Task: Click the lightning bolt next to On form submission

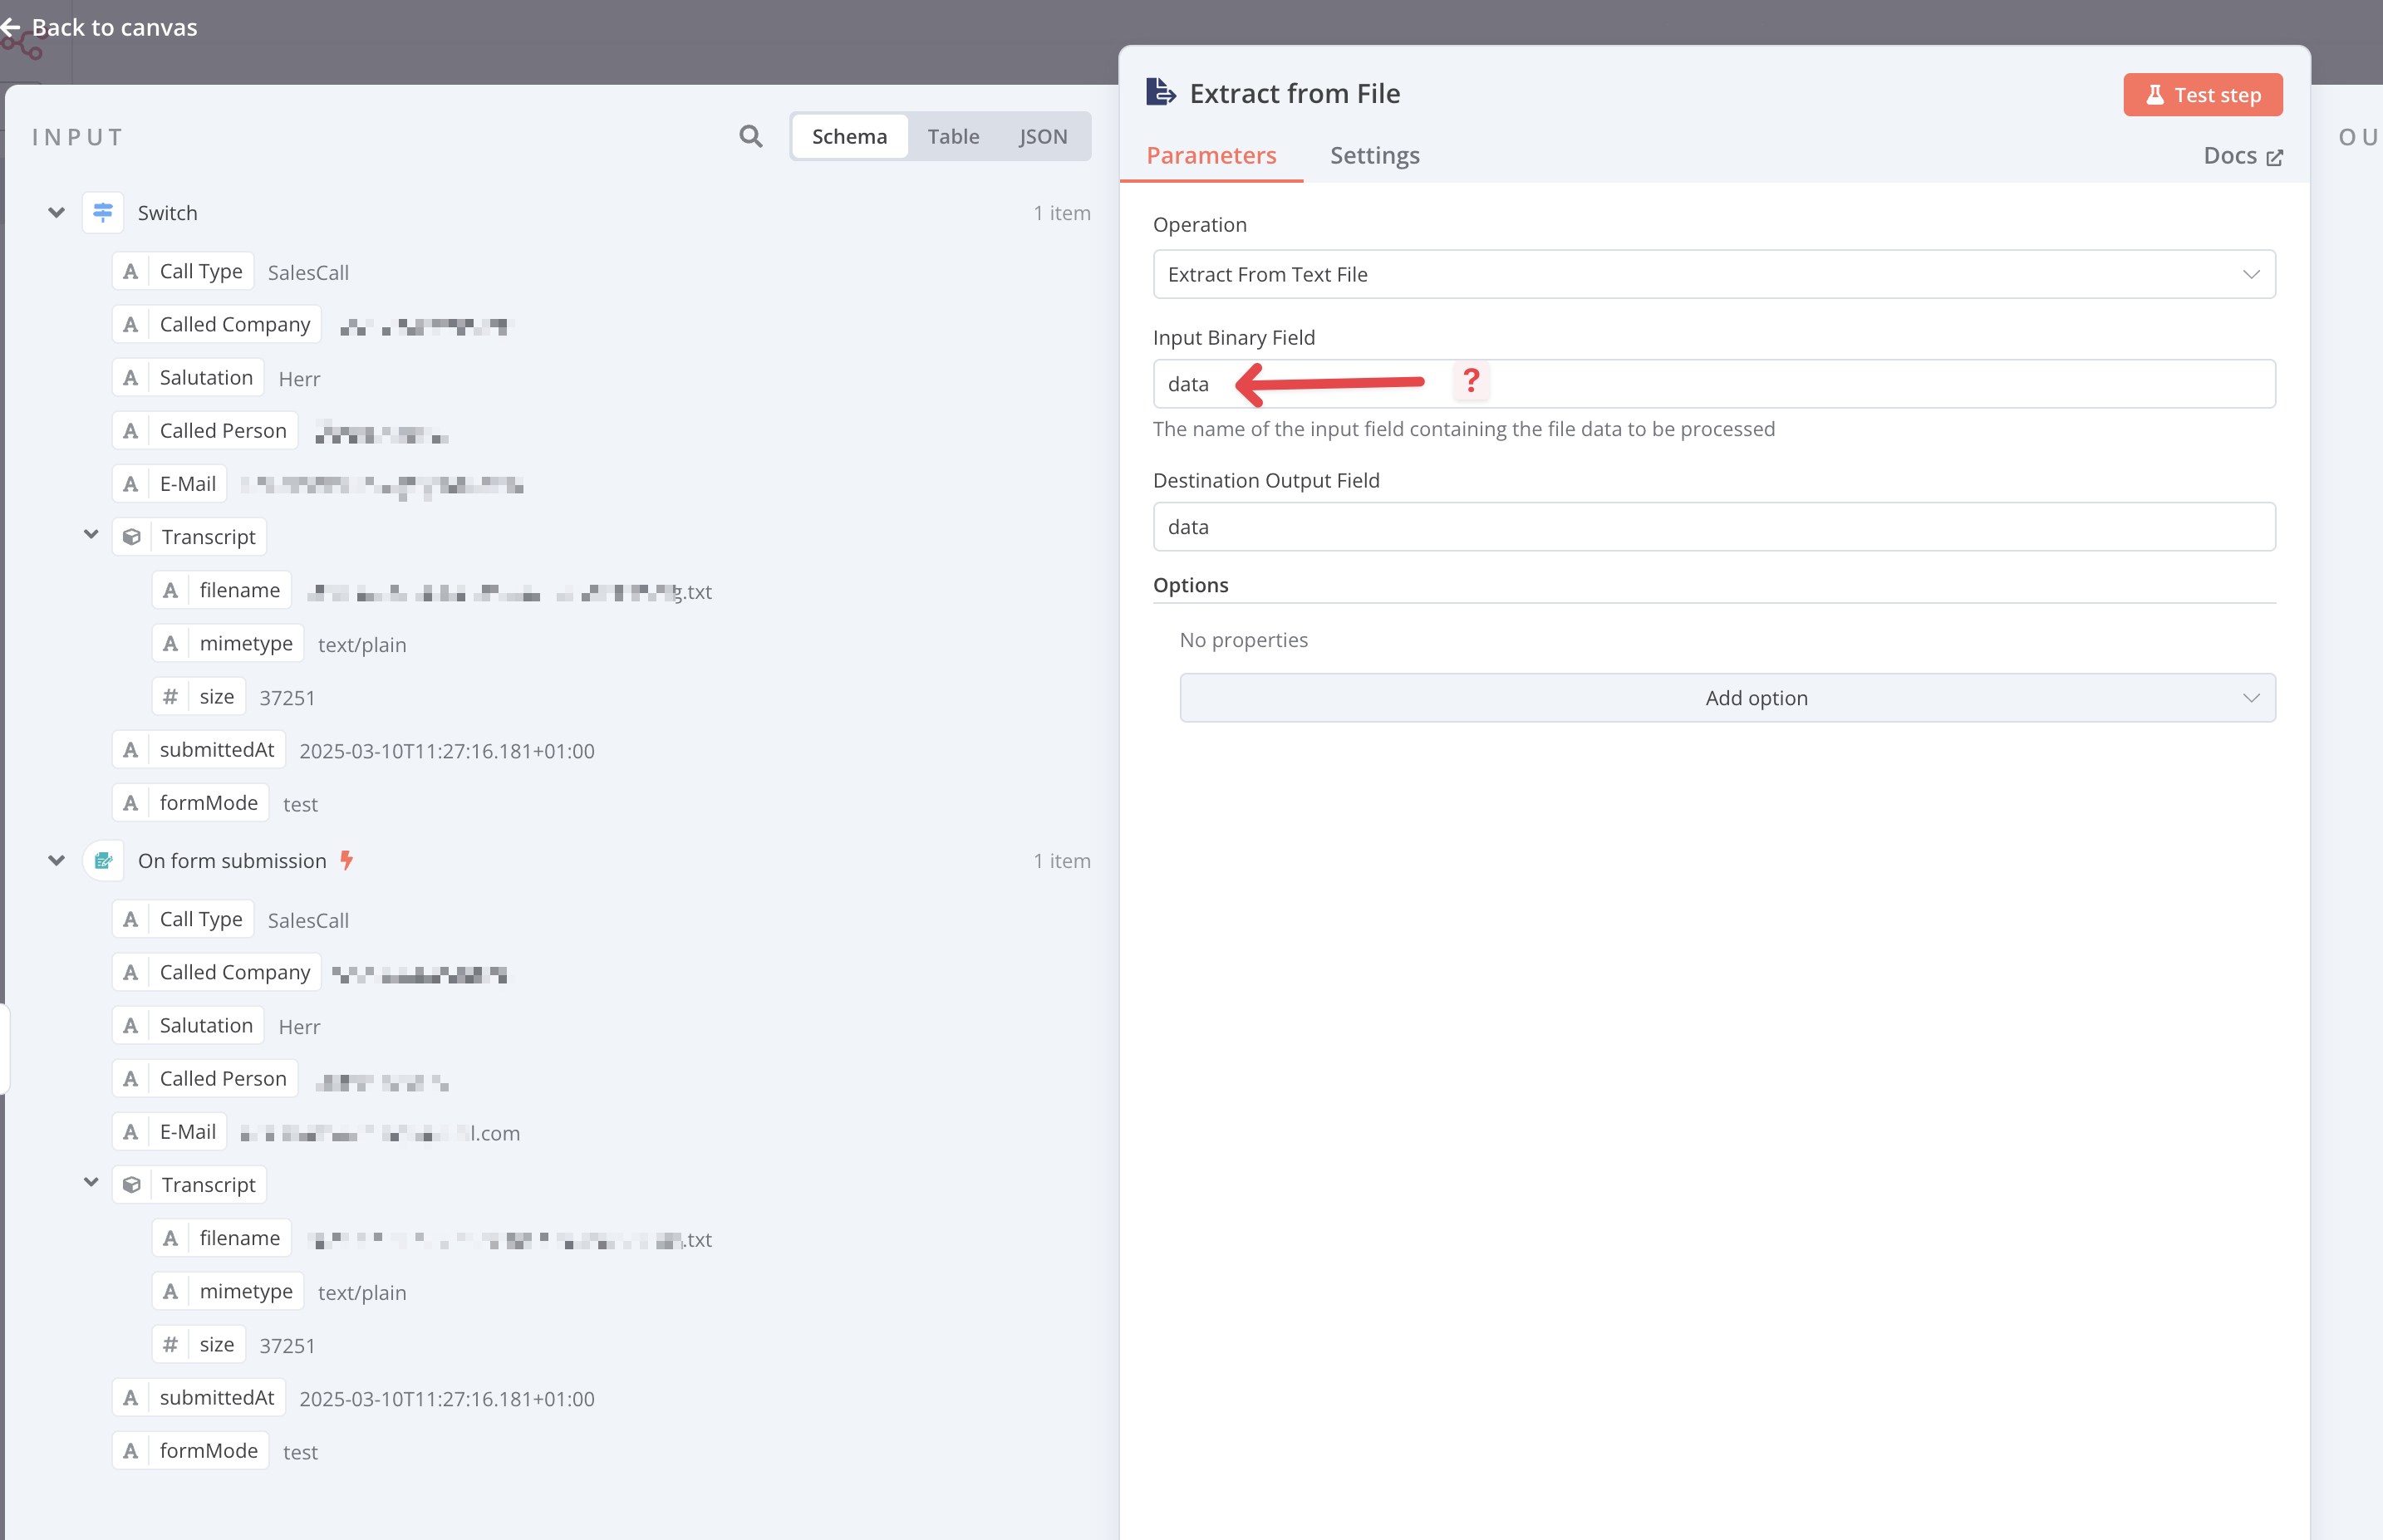Action: coord(346,859)
